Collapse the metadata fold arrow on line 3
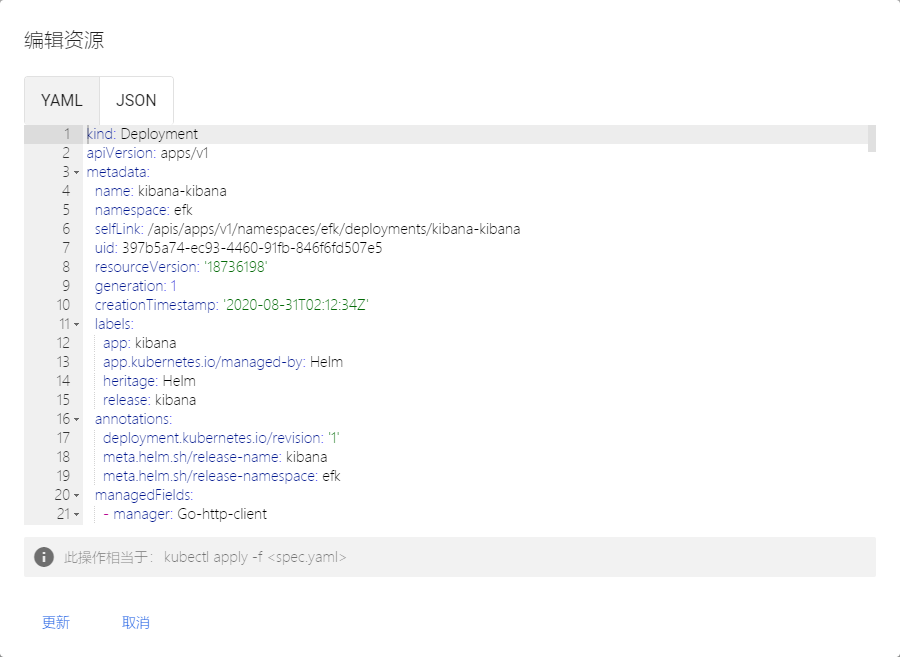The image size is (900, 657). (76, 172)
